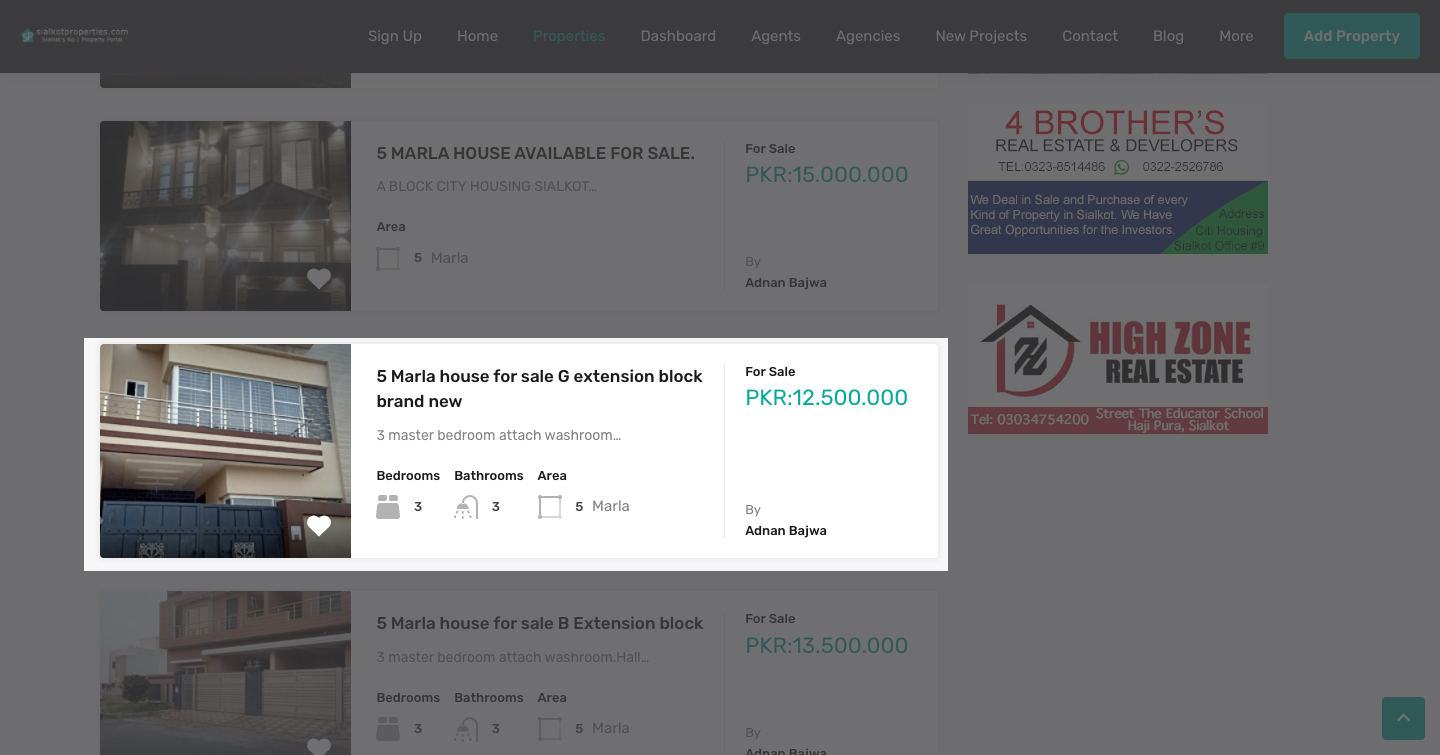This screenshot has height=755, width=1440.
Task: Click agent Adnan Bajwa on PKR:12.500.000 listing
Action: 786,531
